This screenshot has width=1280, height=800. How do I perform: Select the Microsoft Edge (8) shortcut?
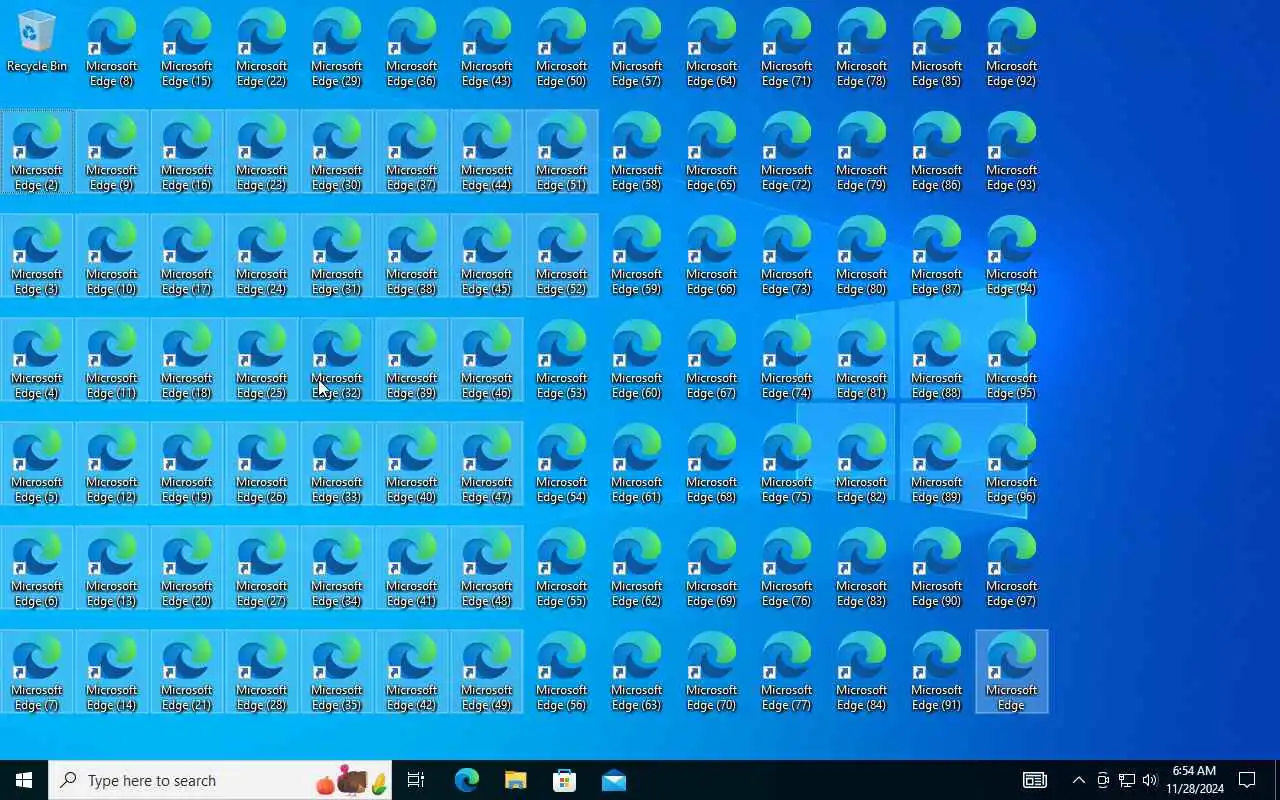click(112, 48)
